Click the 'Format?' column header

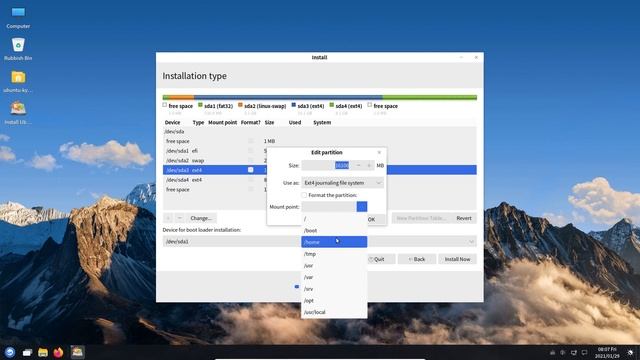250,122
